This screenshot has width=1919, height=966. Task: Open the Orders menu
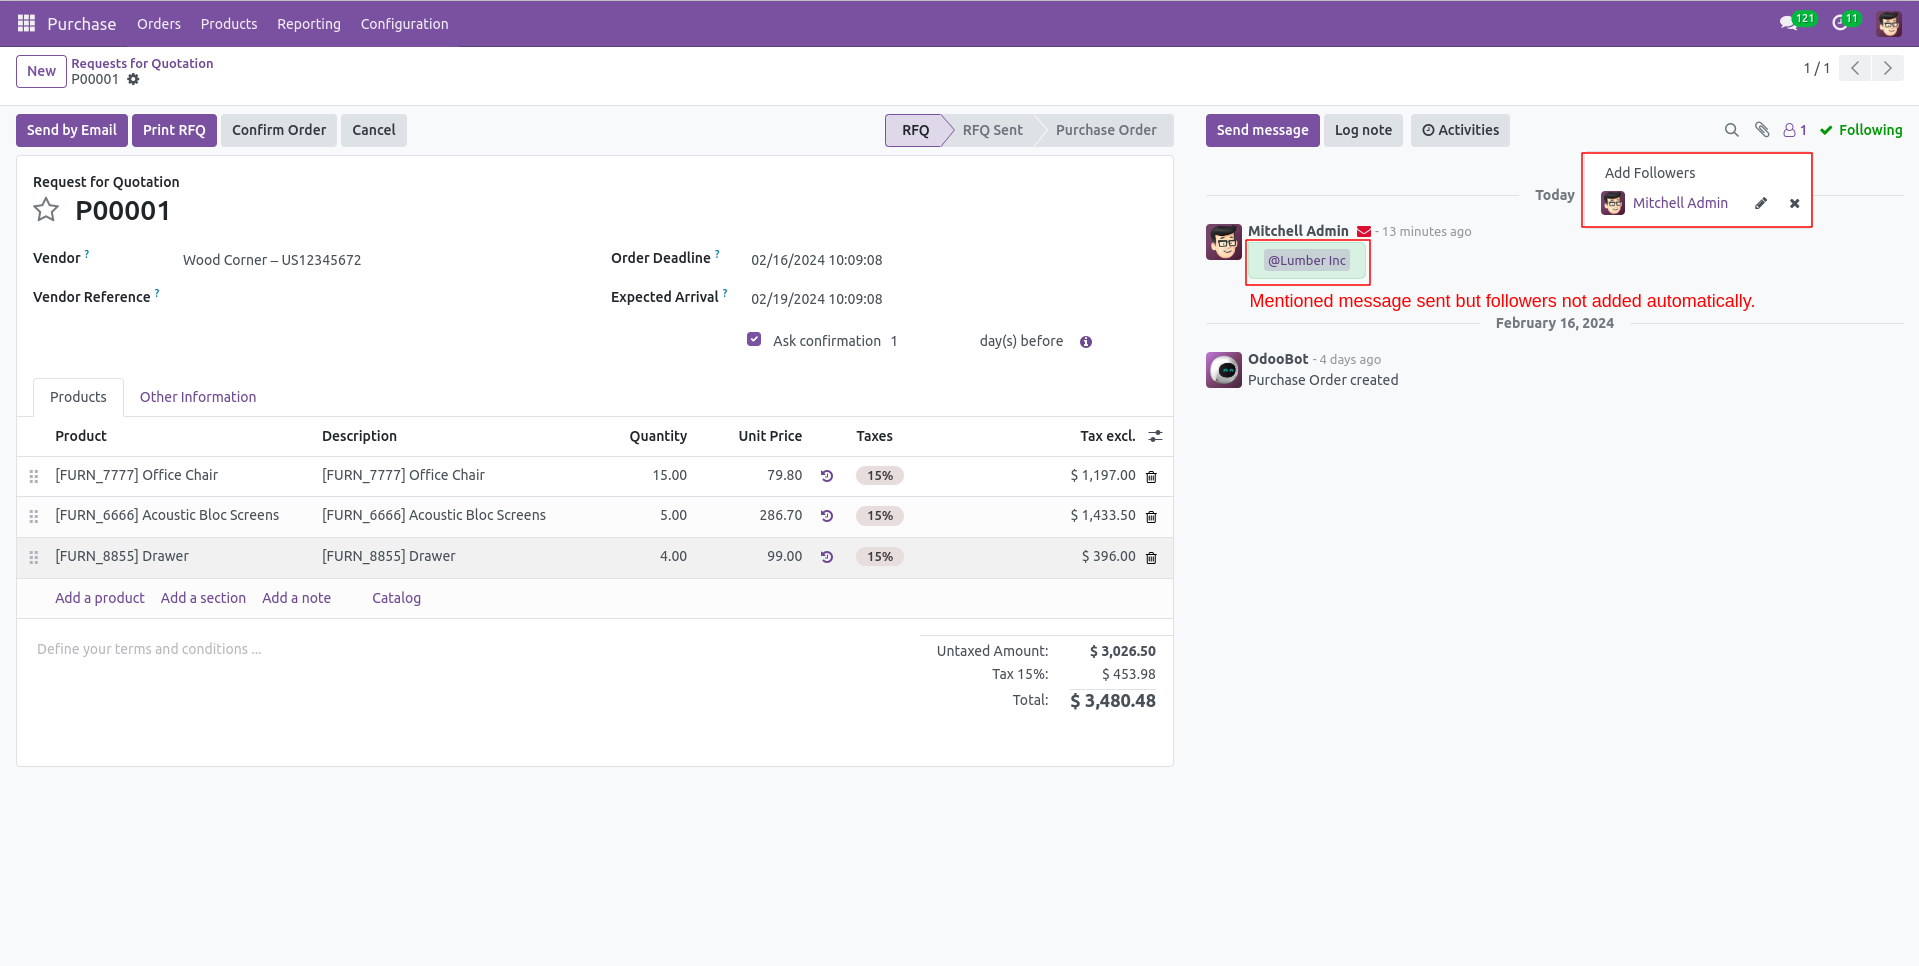(x=158, y=23)
